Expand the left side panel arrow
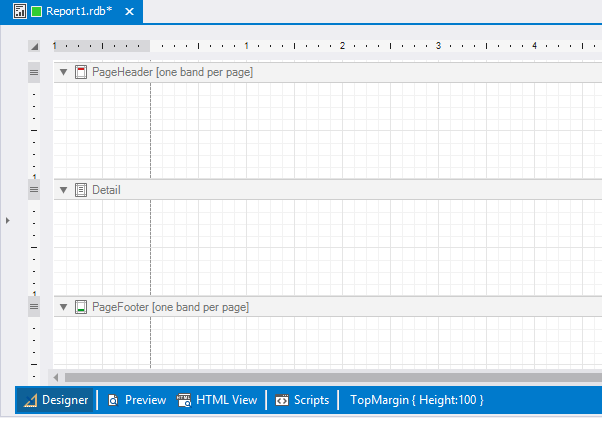The width and height of the screenshot is (604, 421). 8,221
